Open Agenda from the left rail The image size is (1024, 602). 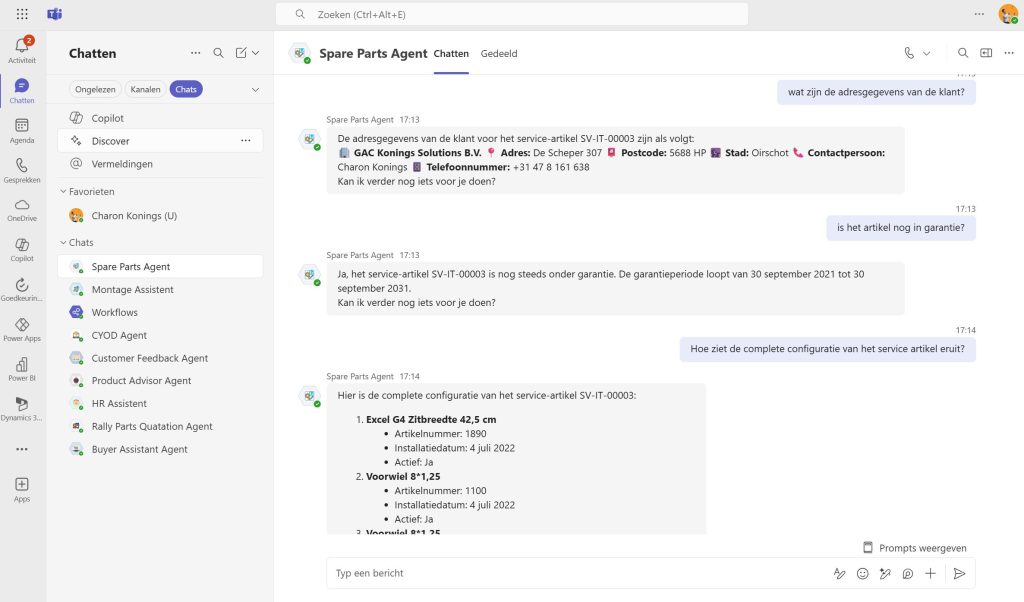click(22, 131)
